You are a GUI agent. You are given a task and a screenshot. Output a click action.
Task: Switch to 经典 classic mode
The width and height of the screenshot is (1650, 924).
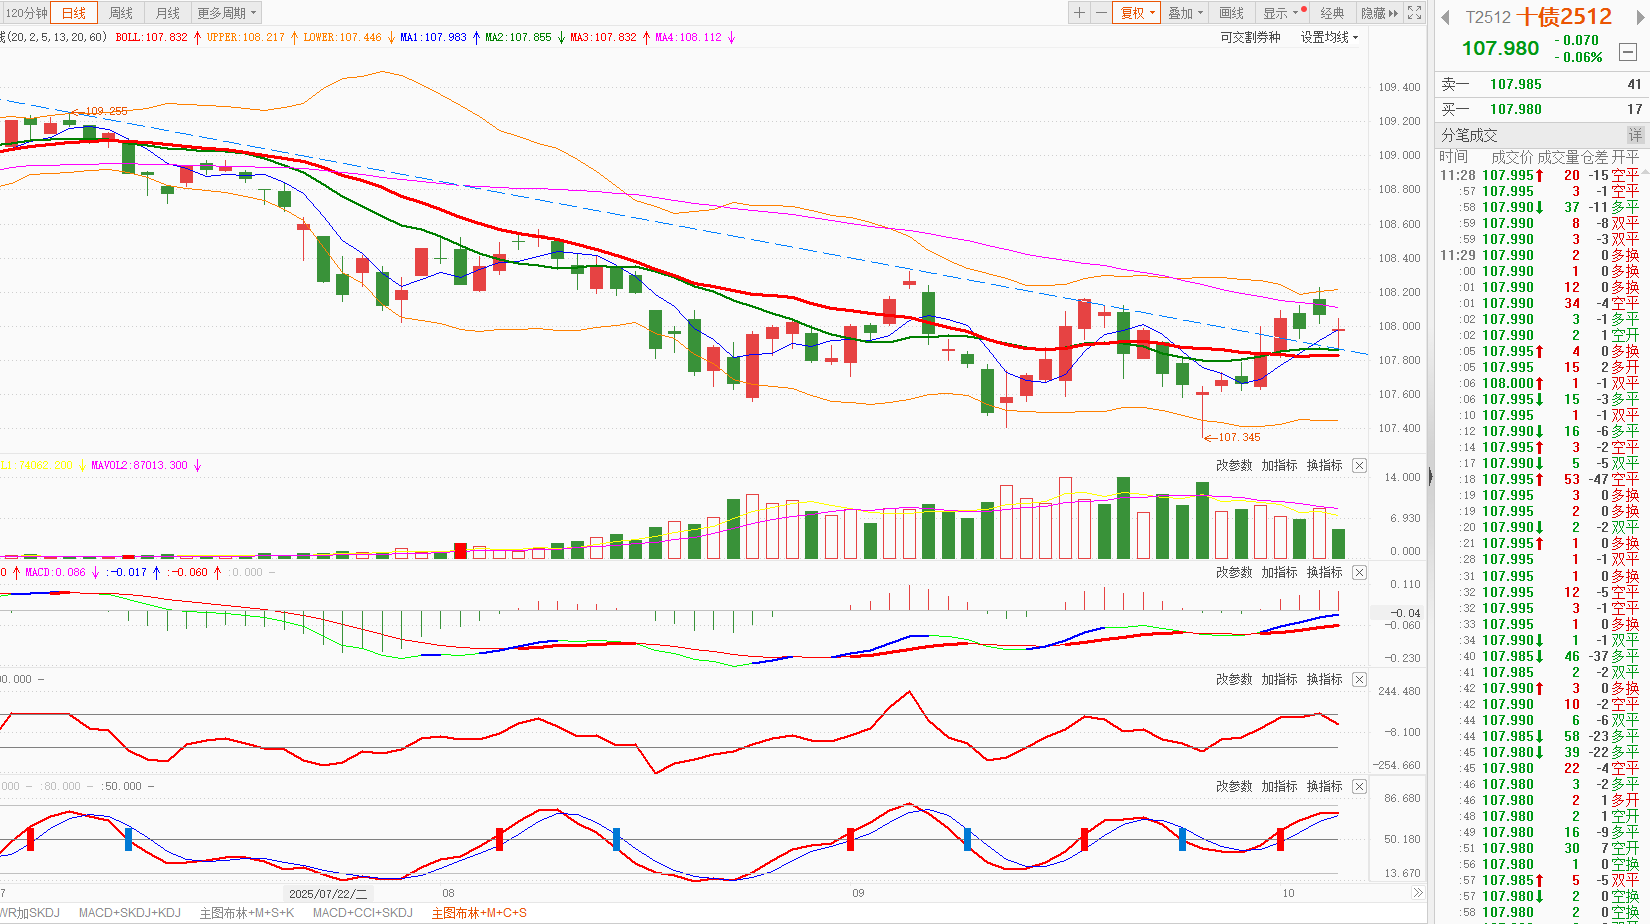click(x=1332, y=13)
